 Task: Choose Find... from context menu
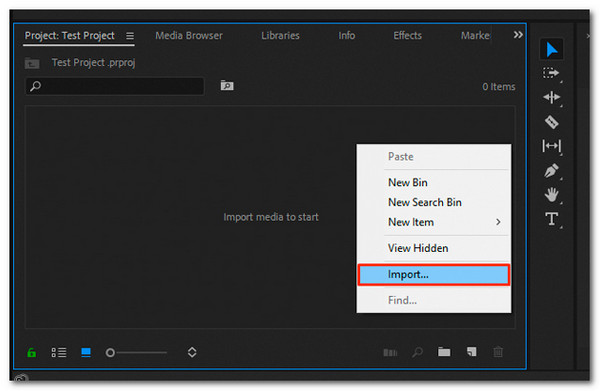pyautogui.click(x=434, y=300)
